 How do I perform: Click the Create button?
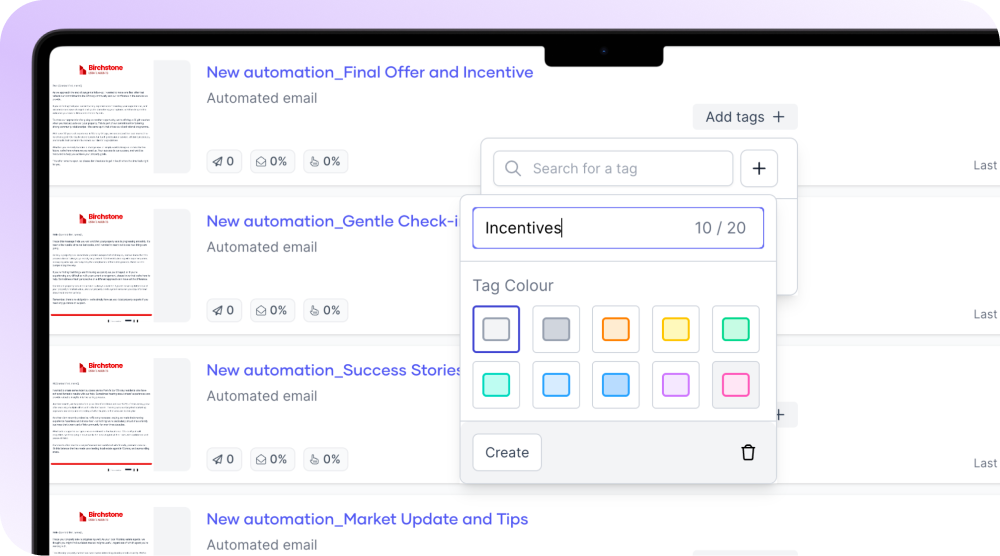click(x=507, y=453)
